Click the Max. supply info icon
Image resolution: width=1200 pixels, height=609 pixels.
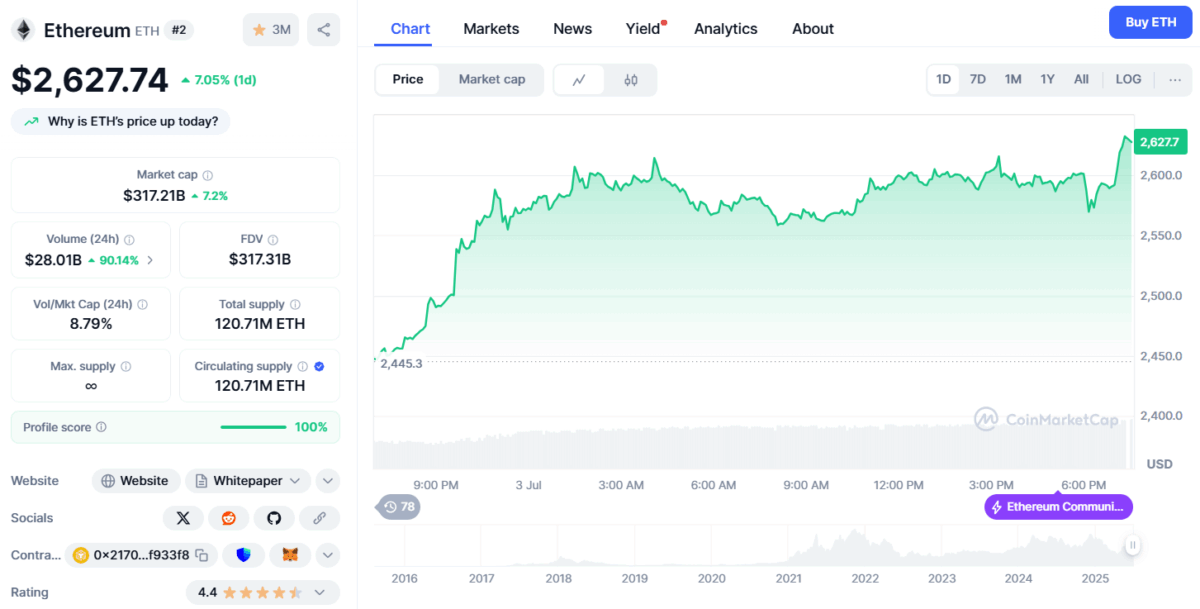click(x=126, y=367)
